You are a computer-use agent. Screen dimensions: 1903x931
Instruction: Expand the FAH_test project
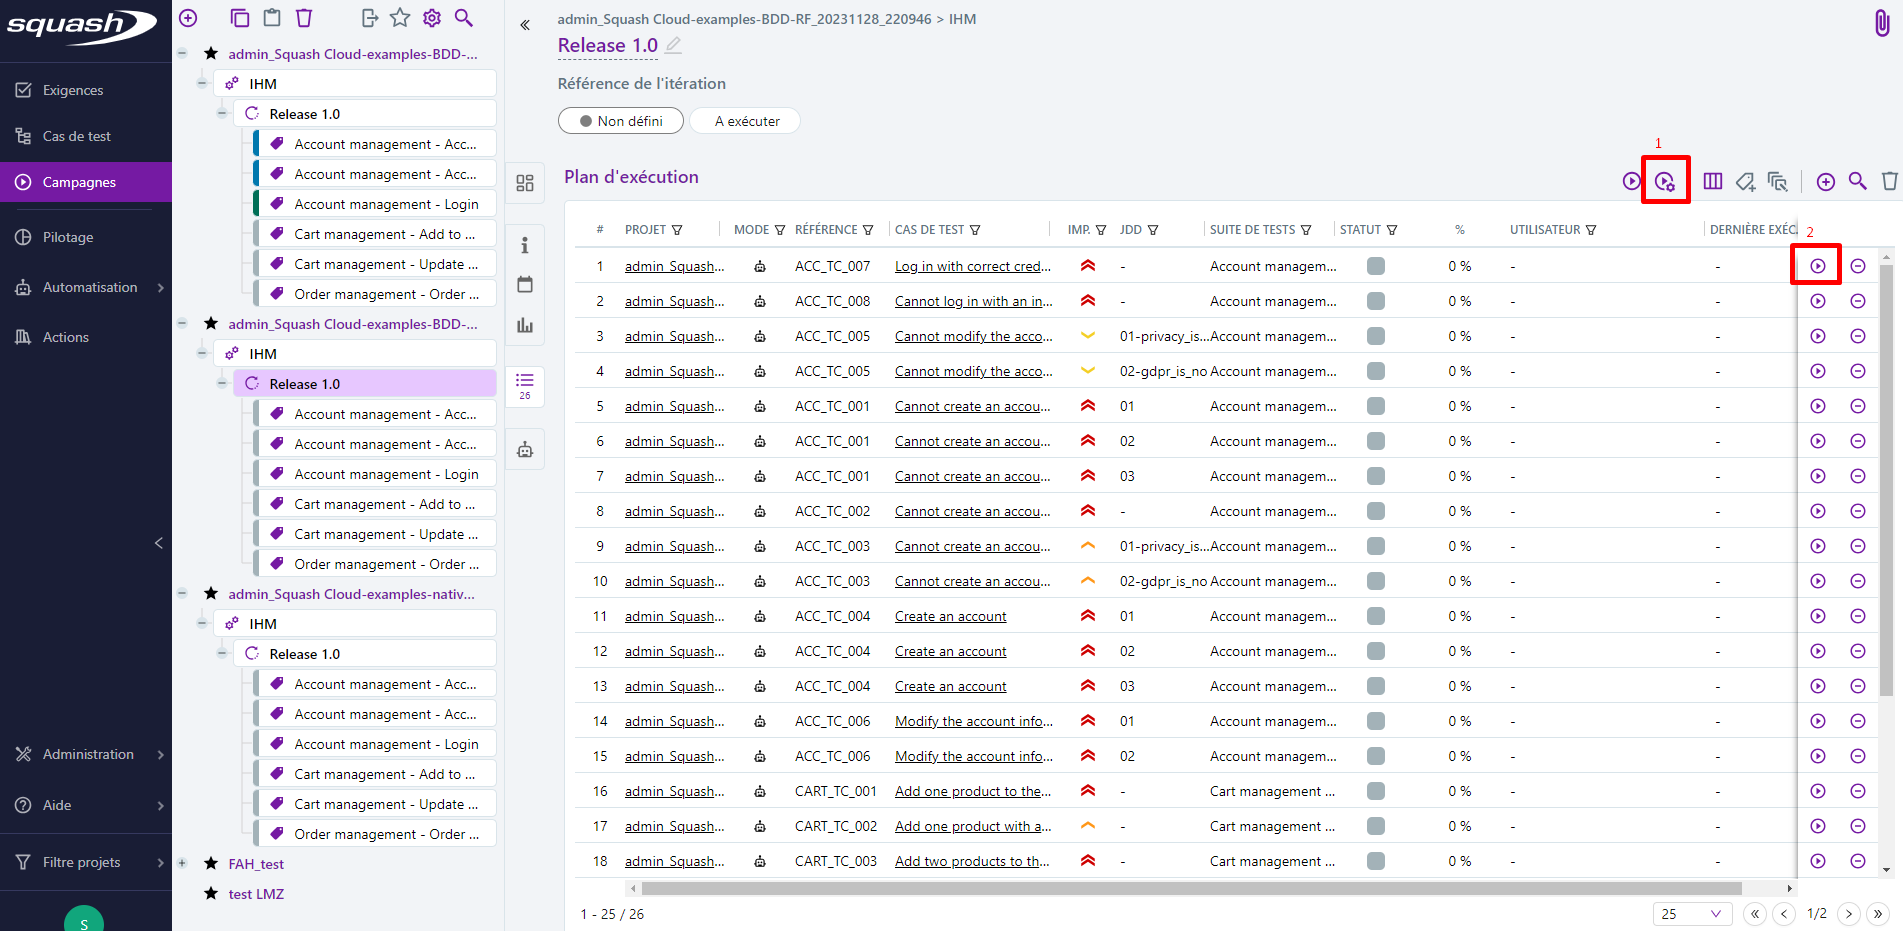click(x=182, y=863)
